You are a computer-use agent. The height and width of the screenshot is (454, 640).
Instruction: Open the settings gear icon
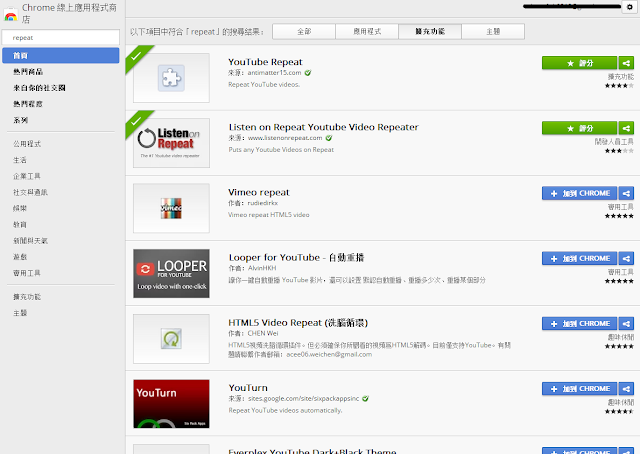click(x=629, y=7)
